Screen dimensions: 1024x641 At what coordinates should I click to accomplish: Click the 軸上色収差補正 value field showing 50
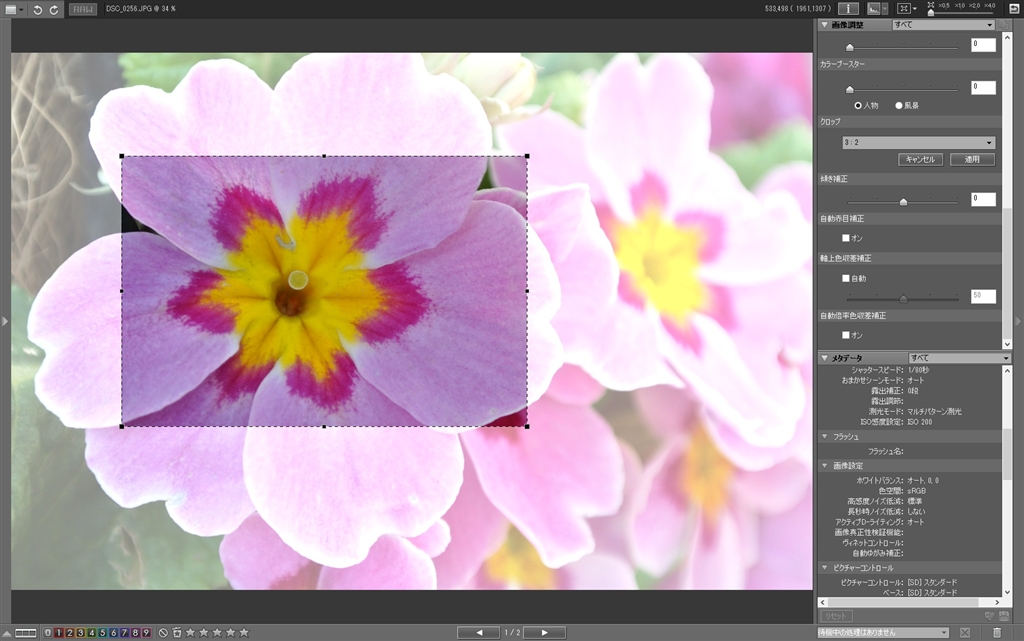point(983,296)
